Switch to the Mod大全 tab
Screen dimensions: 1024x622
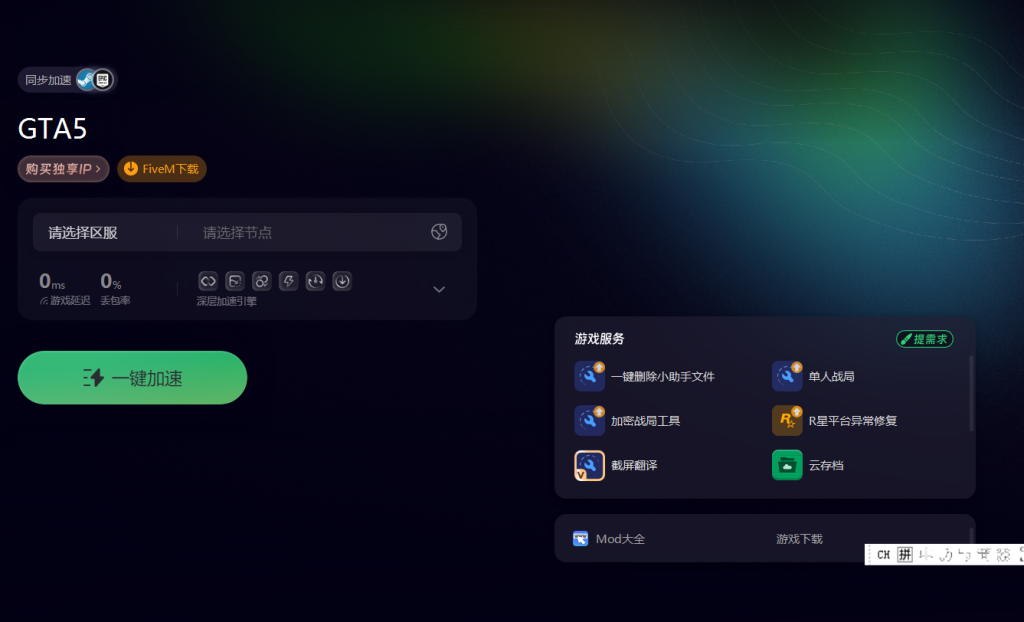609,539
